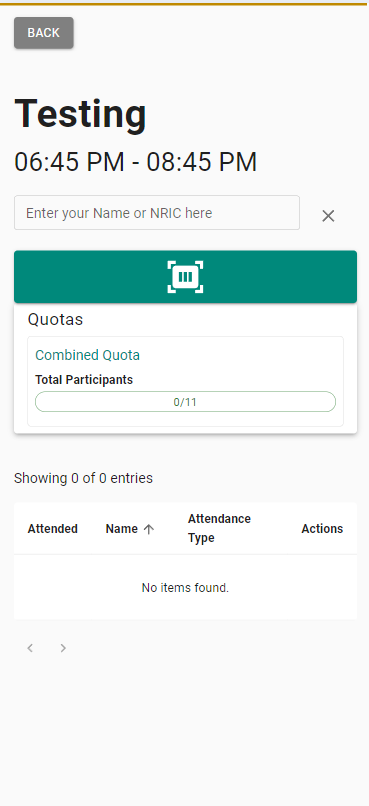This screenshot has width=369, height=806.
Task: Click the No items found row
Action: (x=185, y=588)
